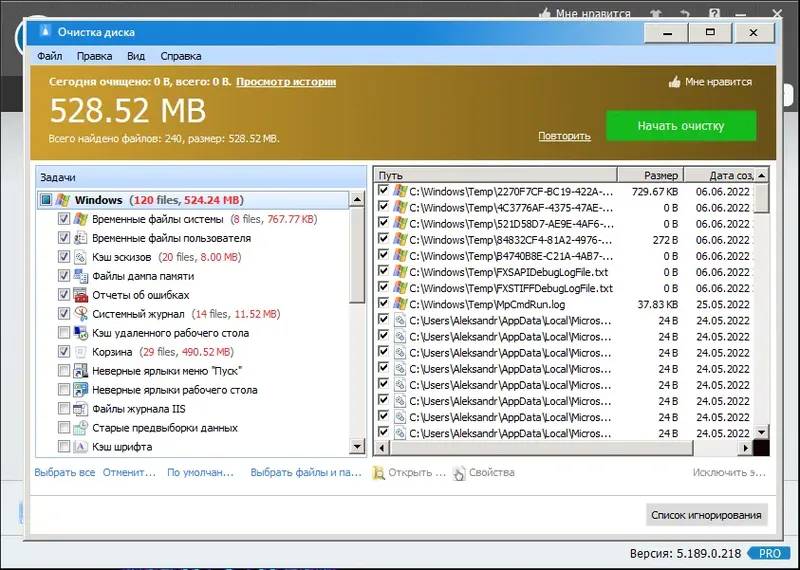
Task: Click the 'Список игнорирования' button
Action: point(706,515)
